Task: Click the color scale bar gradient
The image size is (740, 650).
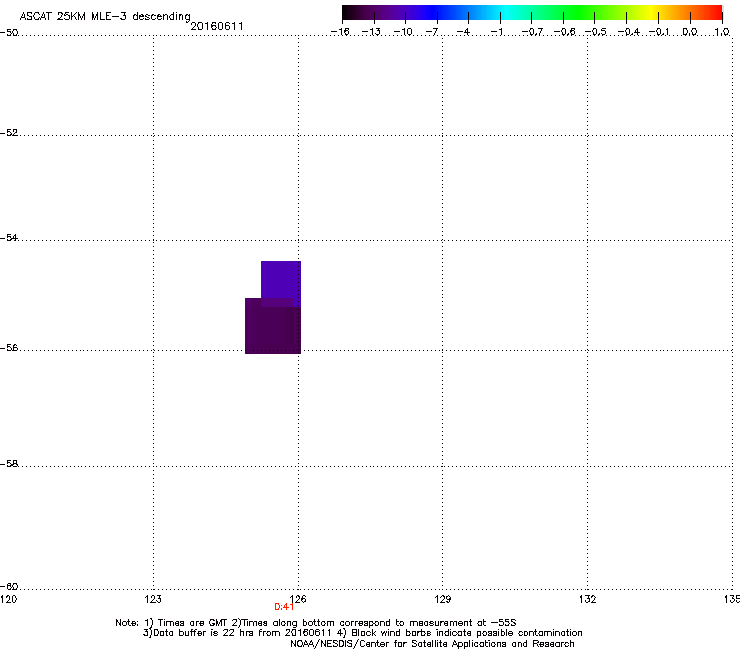Action: (532, 12)
